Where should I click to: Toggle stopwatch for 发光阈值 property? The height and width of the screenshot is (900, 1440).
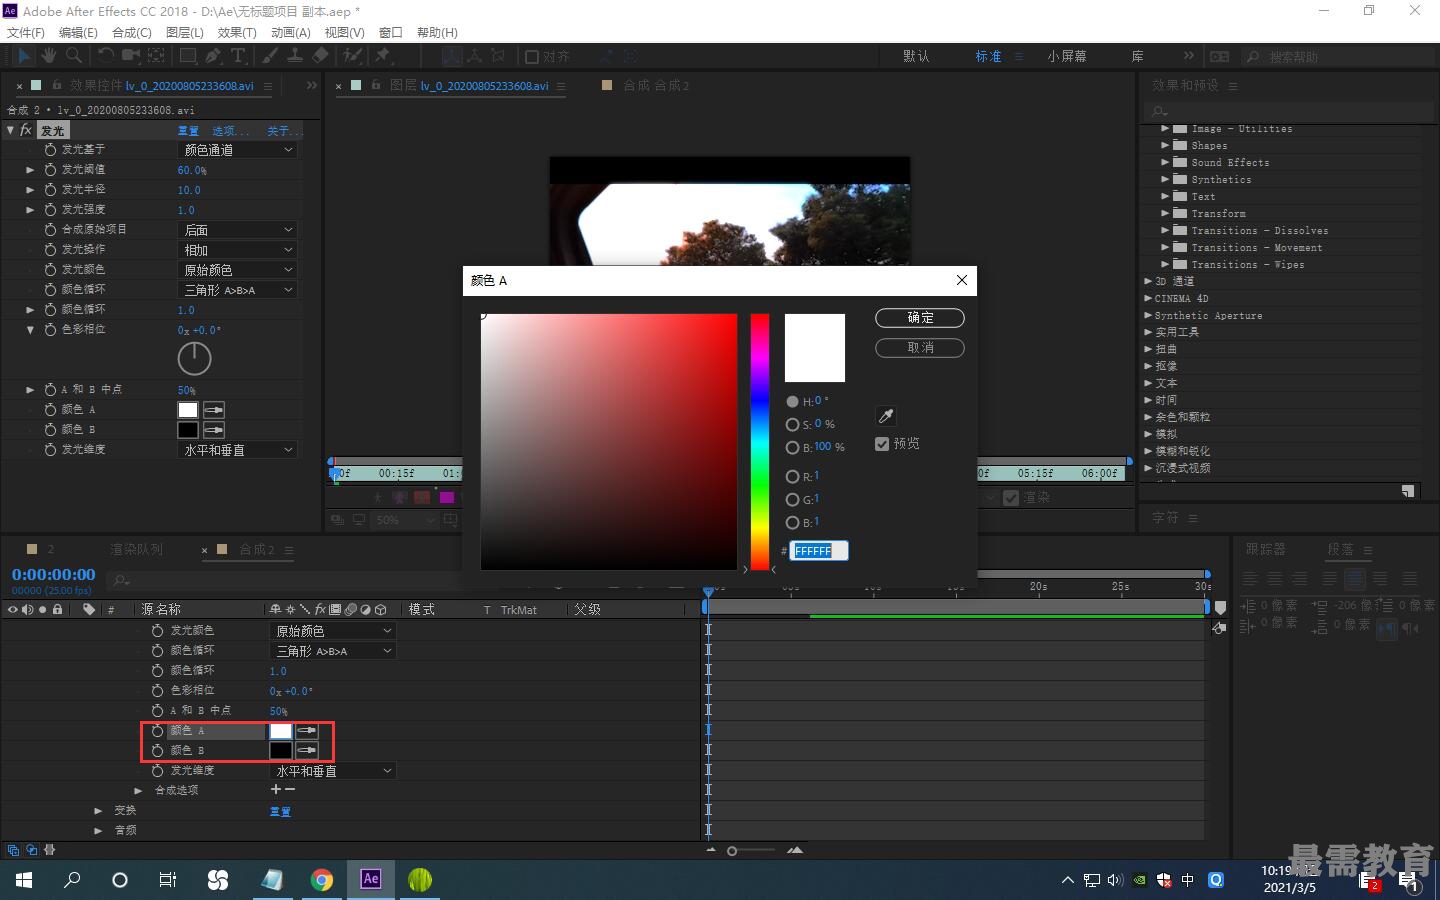pyautogui.click(x=50, y=170)
